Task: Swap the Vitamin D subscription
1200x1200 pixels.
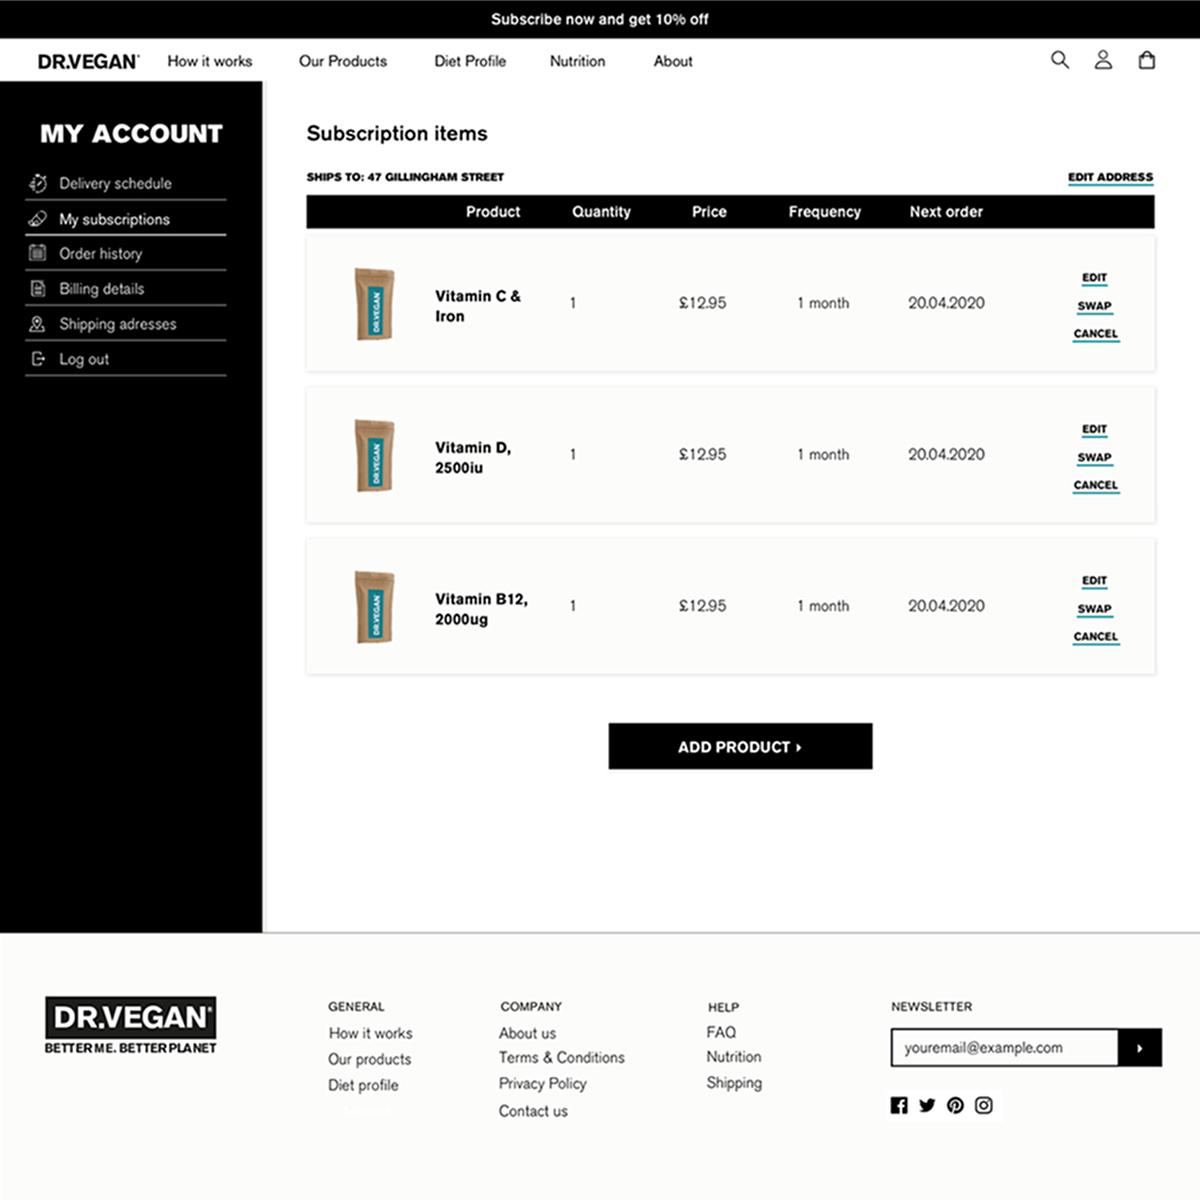Action: (1094, 457)
